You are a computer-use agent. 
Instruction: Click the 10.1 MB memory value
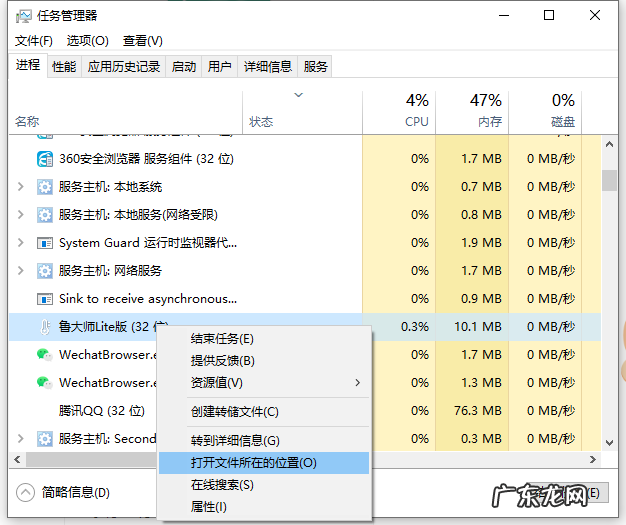point(477,327)
